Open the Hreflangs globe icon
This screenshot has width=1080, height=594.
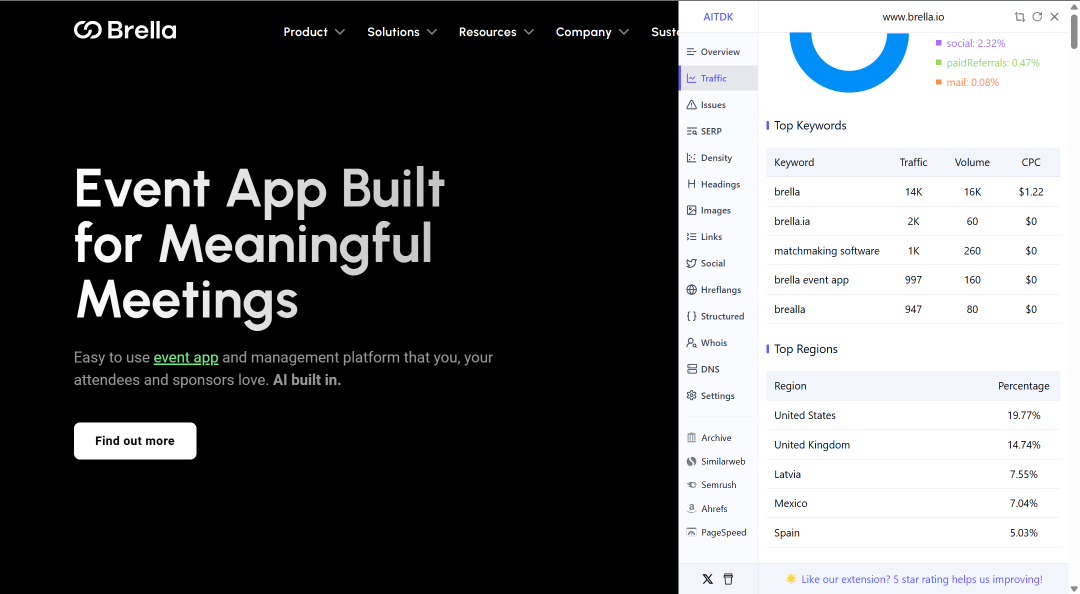pyautogui.click(x=692, y=289)
